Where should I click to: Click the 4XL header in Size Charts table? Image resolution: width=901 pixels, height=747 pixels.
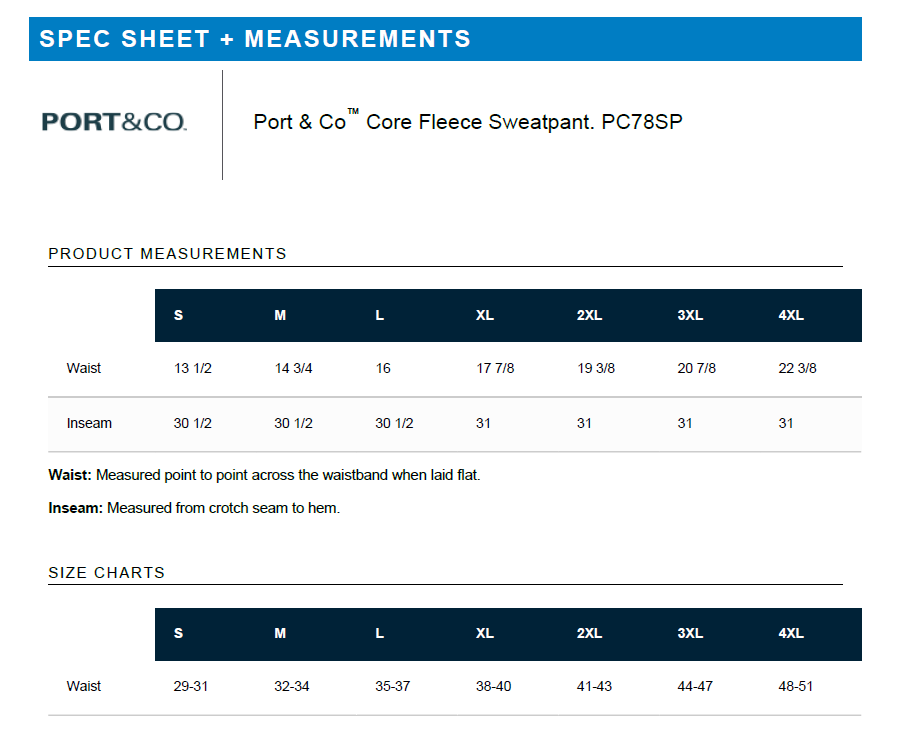tap(790, 633)
